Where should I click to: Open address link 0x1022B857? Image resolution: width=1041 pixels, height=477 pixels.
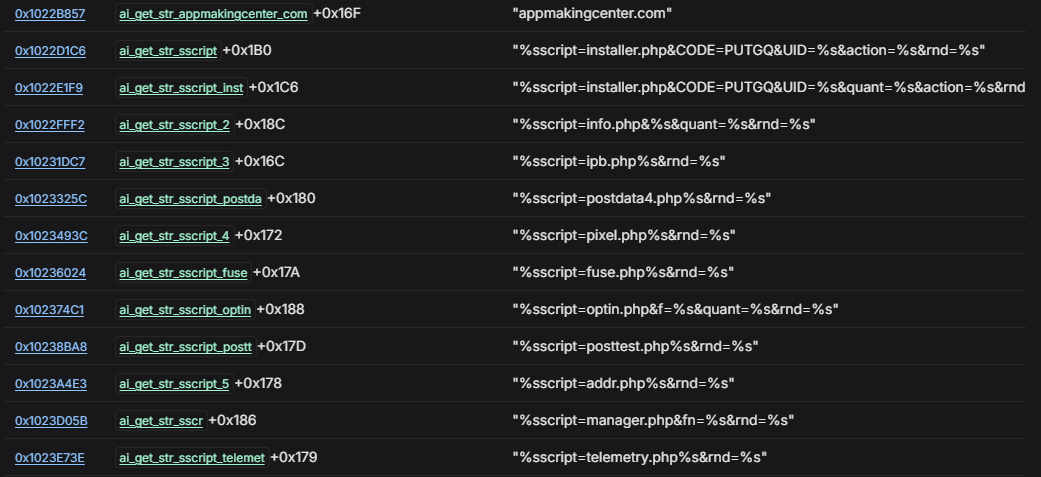tap(50, 14)
